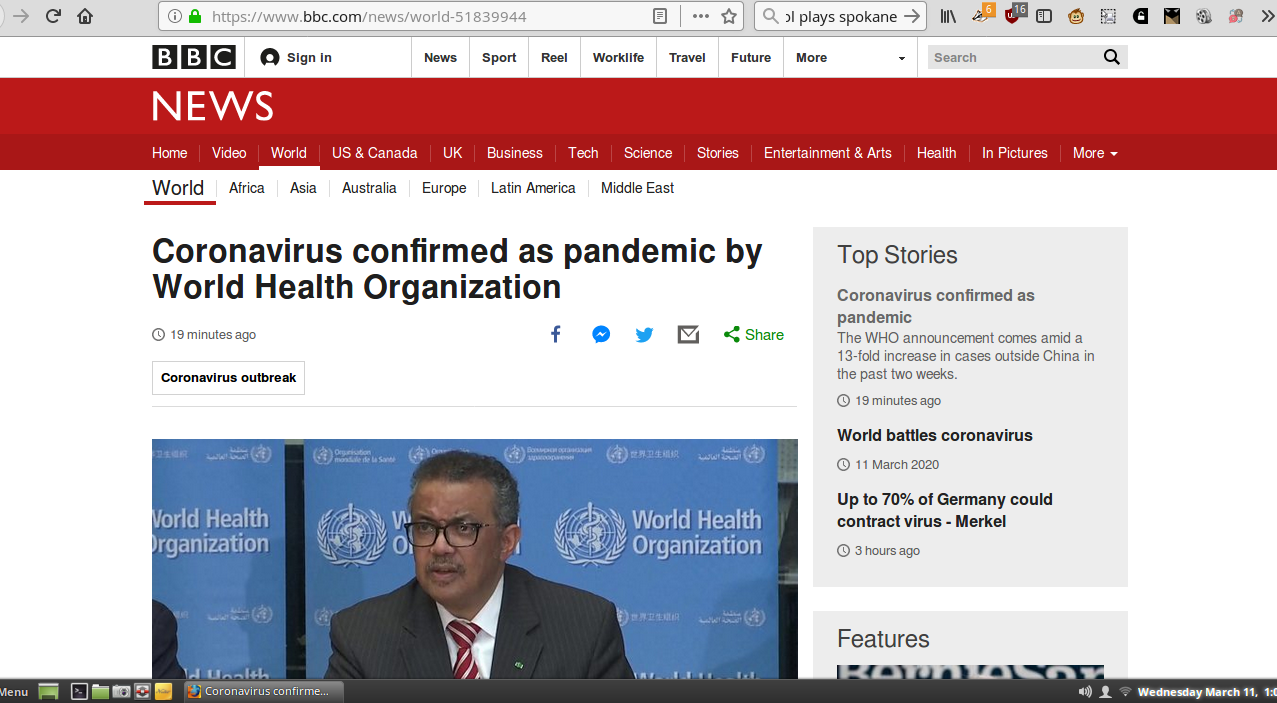Reload the page with the refresh icon
The image size is (1277, 703).
pyautogui.click(x=53, y=16)
